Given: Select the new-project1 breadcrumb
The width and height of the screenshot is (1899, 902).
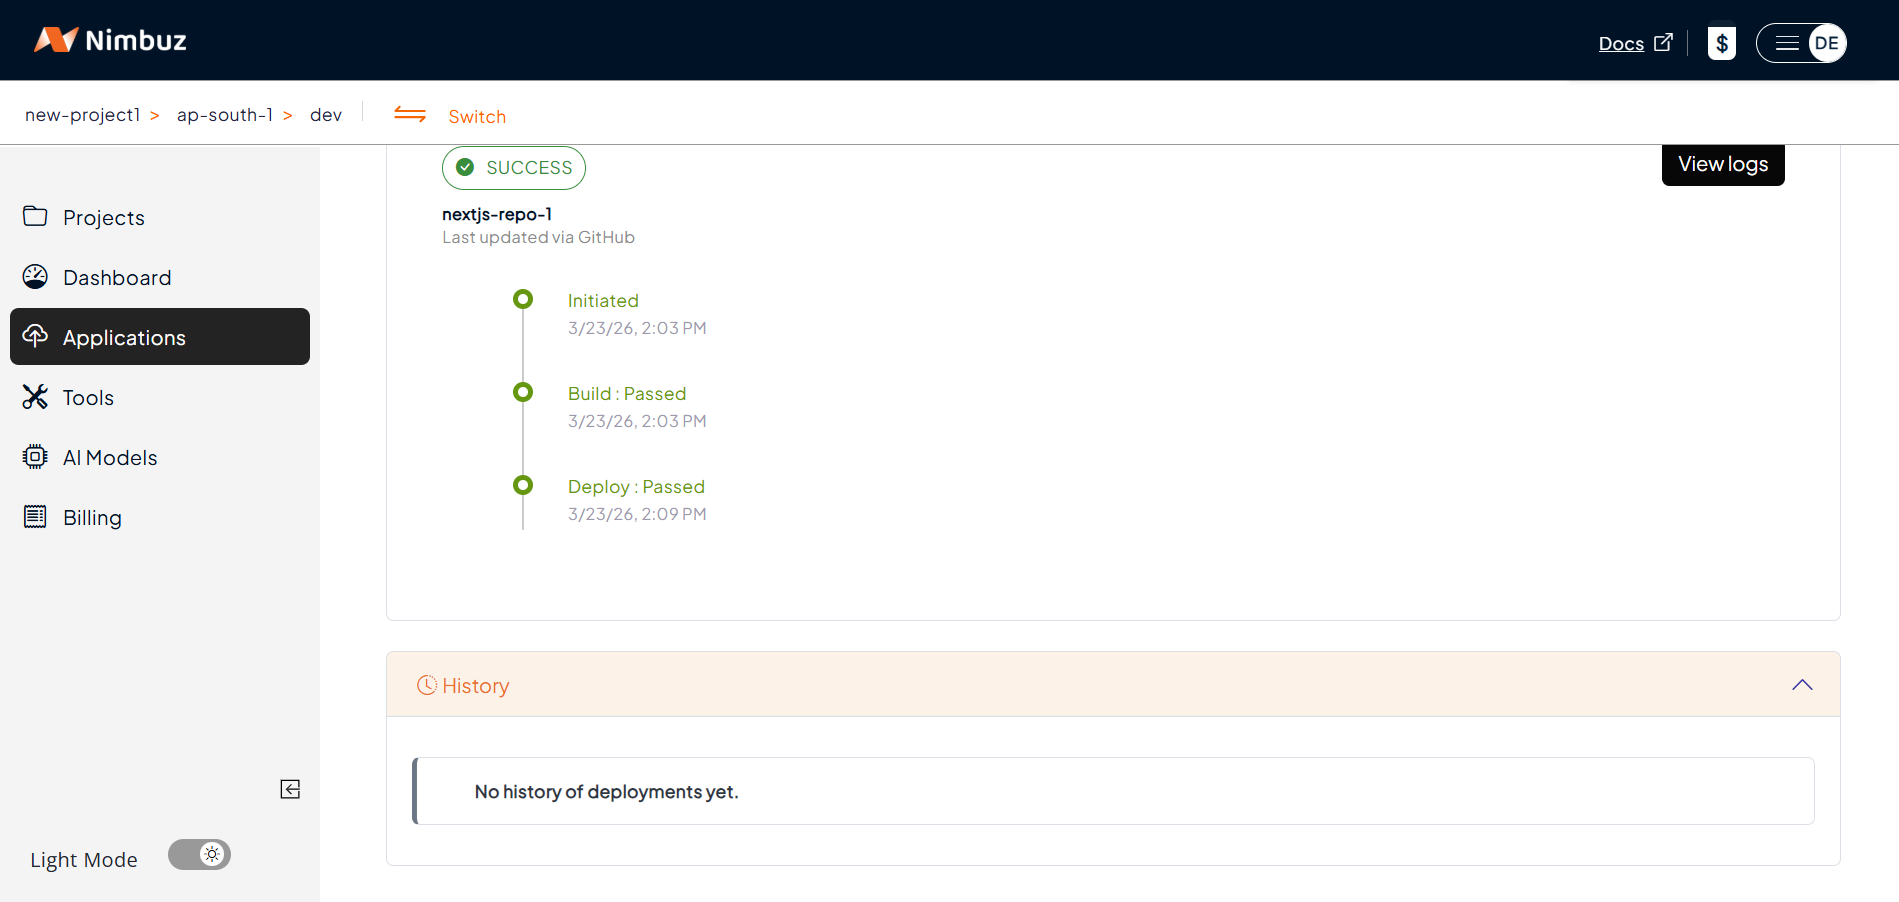Looking at the screenshot, I should click(x=82, y=115).
